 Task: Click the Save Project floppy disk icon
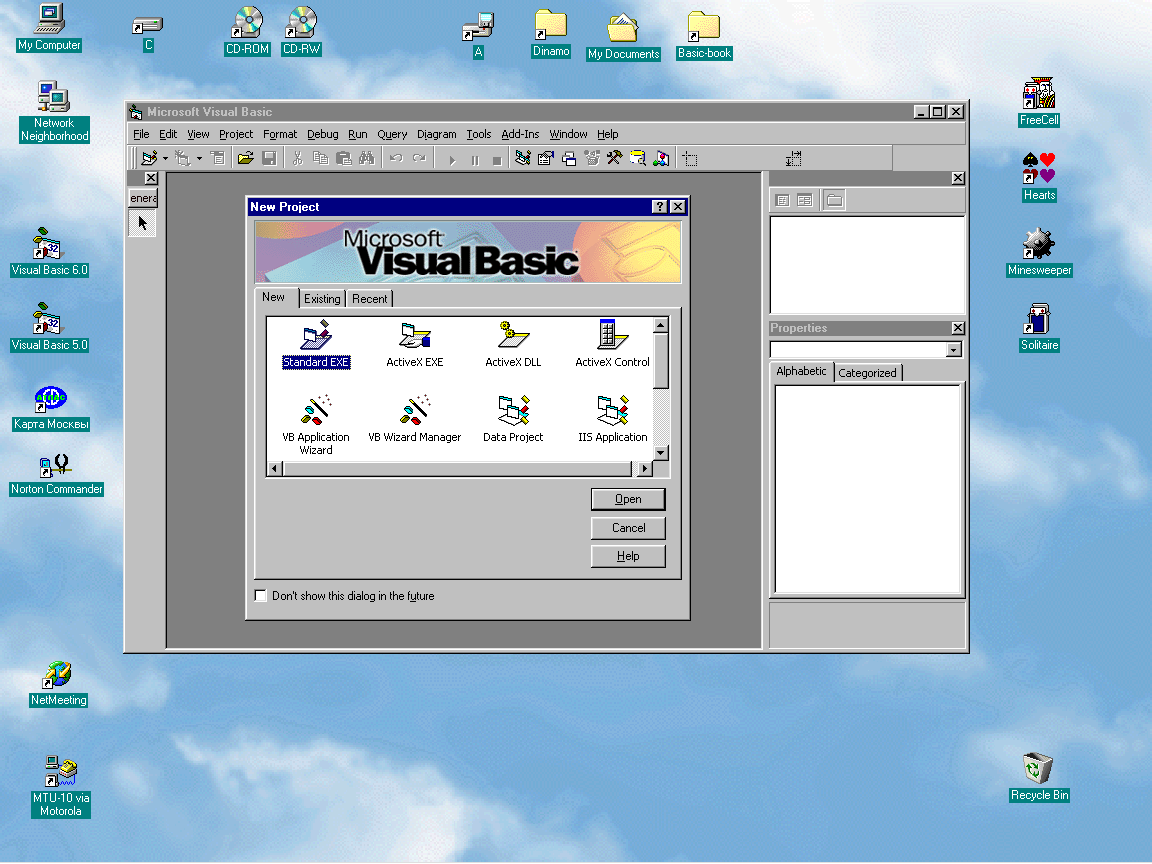click(x=270, y=158)
